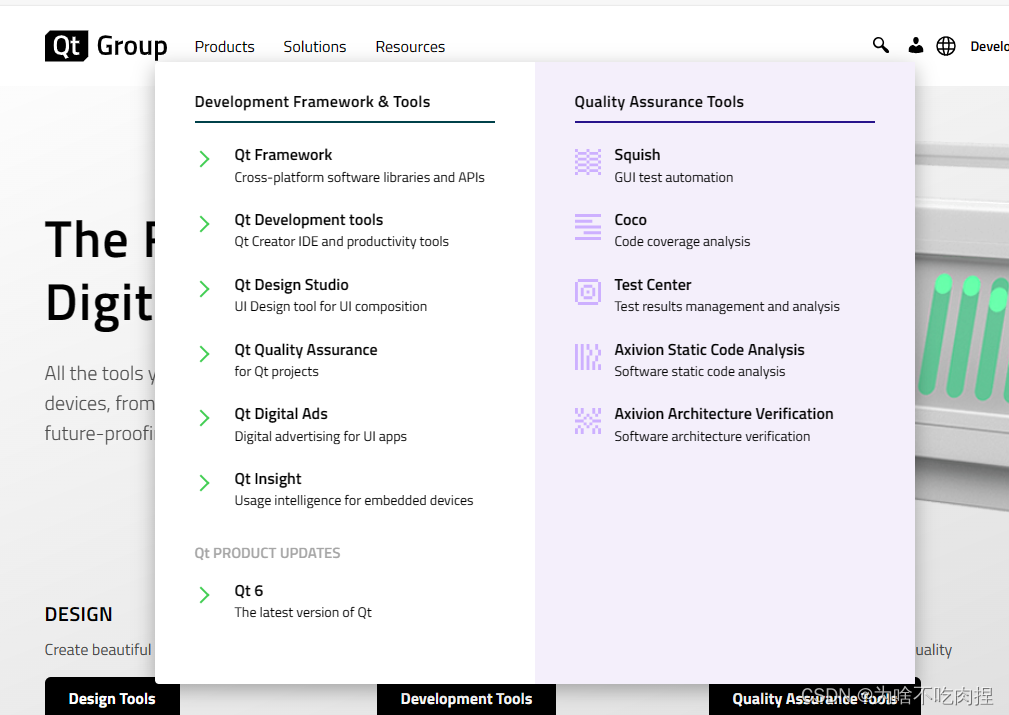Screen dimensions: 1009x715
Task: Click the Coco lines icon
Action: [x=588, y=227]
